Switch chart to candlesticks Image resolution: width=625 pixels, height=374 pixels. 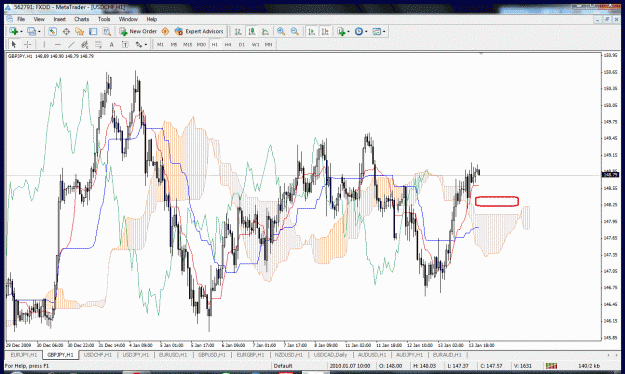252,31
